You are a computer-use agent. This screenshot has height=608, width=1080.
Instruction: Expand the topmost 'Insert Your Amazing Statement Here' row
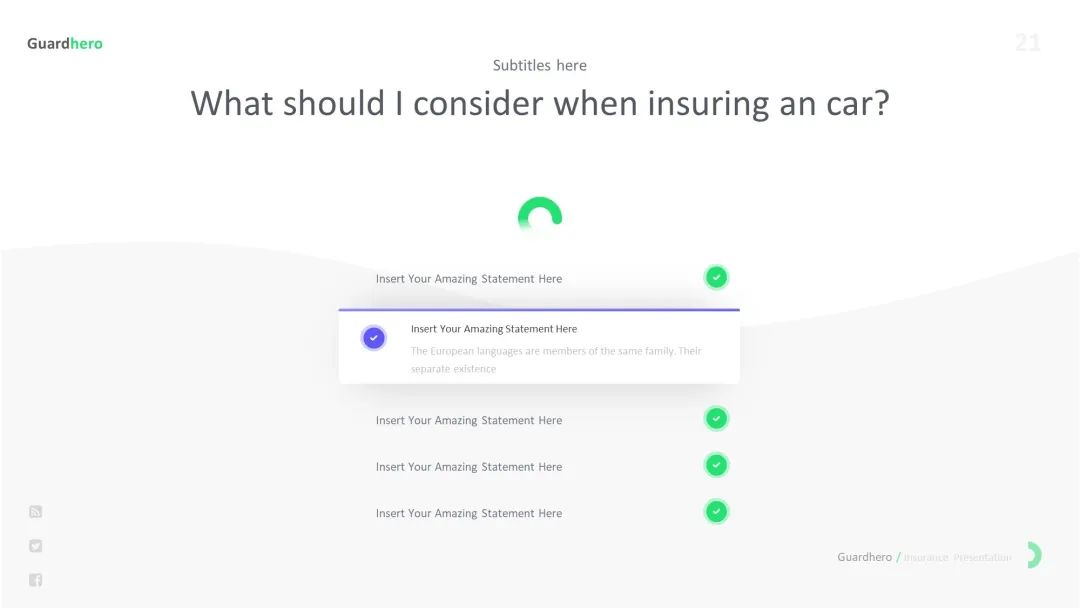coord(469,279)
